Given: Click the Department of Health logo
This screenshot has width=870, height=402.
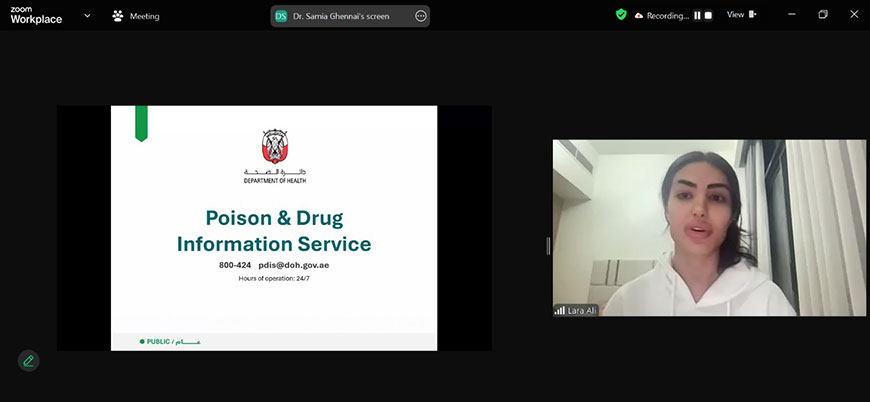Looking at the screenshot, I should [275, 156].
